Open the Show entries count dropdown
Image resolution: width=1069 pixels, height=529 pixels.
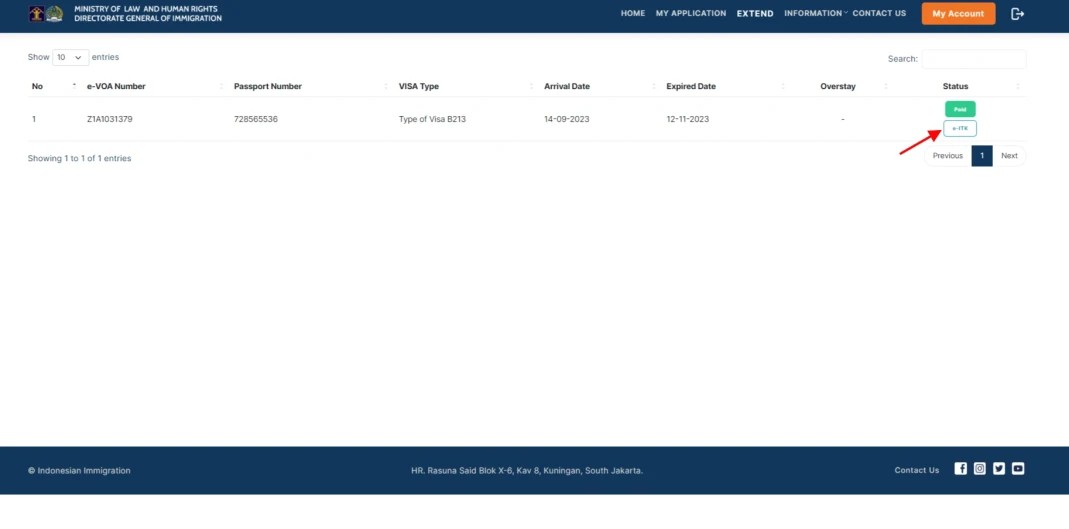tap(70, 58)
